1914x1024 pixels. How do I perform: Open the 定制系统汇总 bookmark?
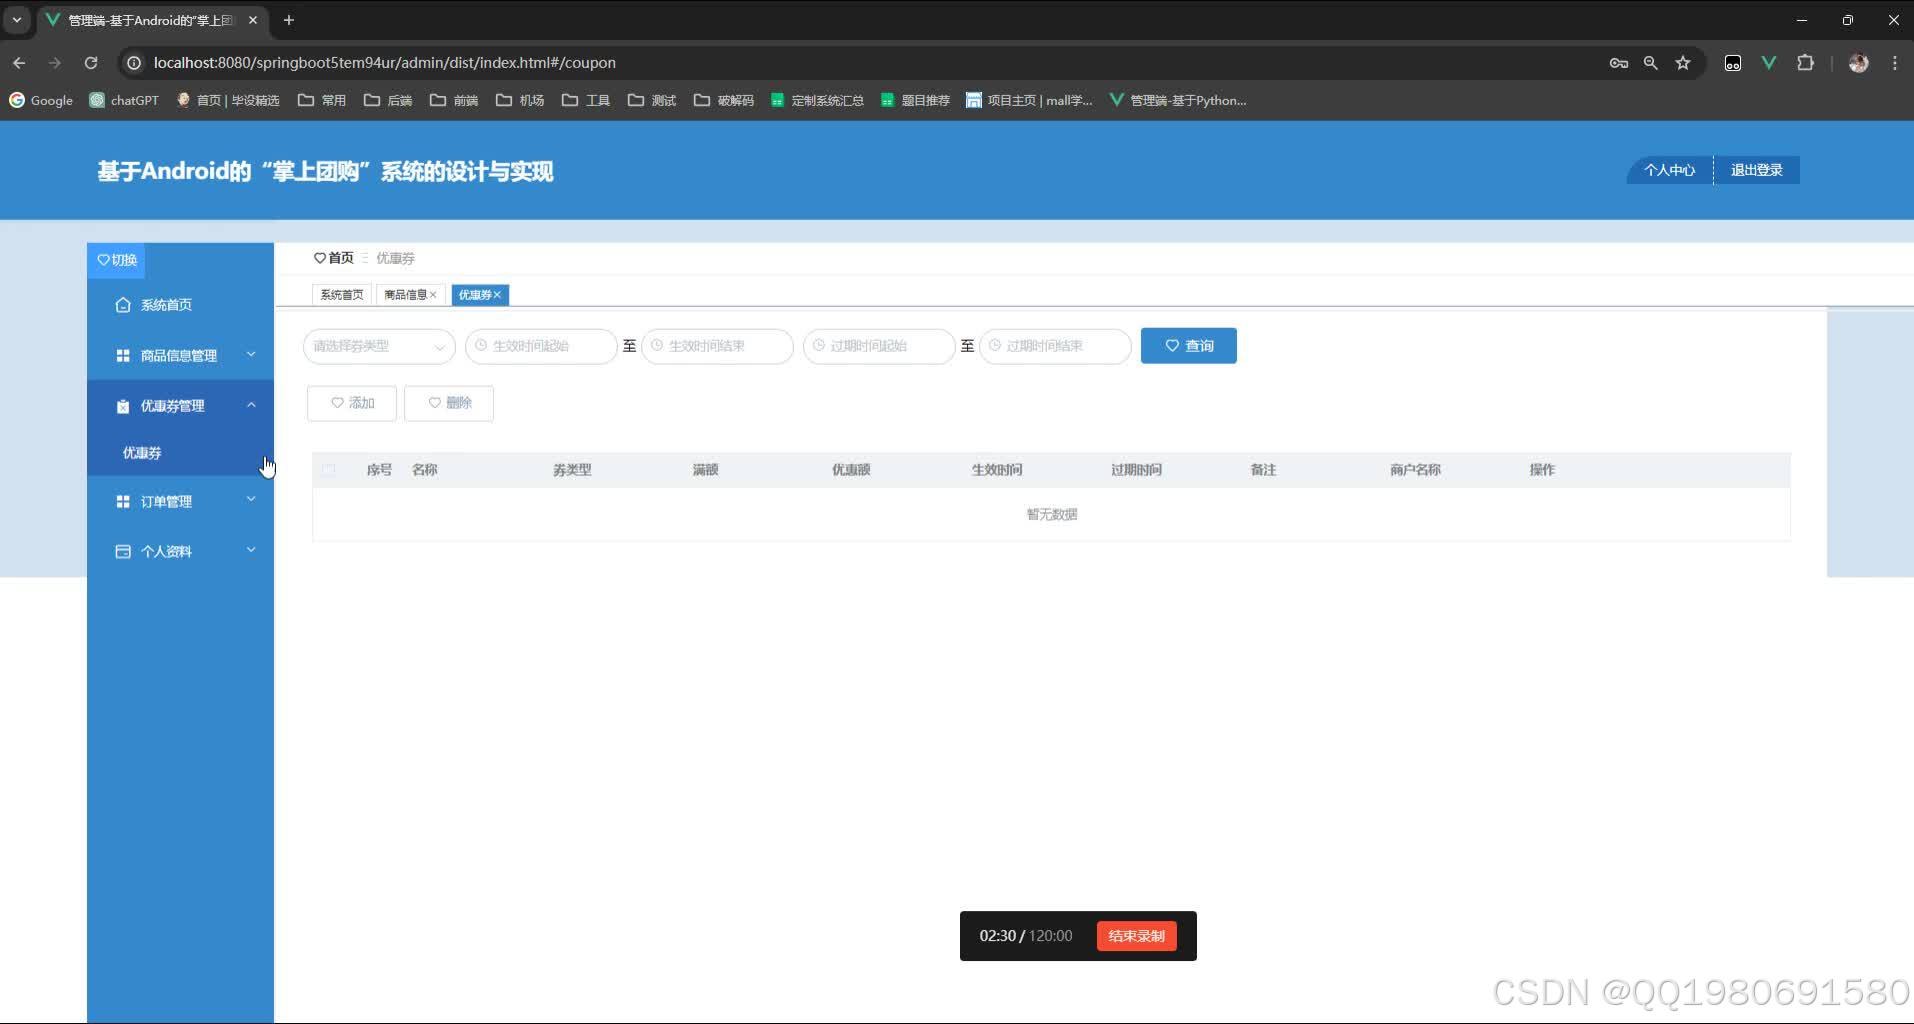pos(817,100)
